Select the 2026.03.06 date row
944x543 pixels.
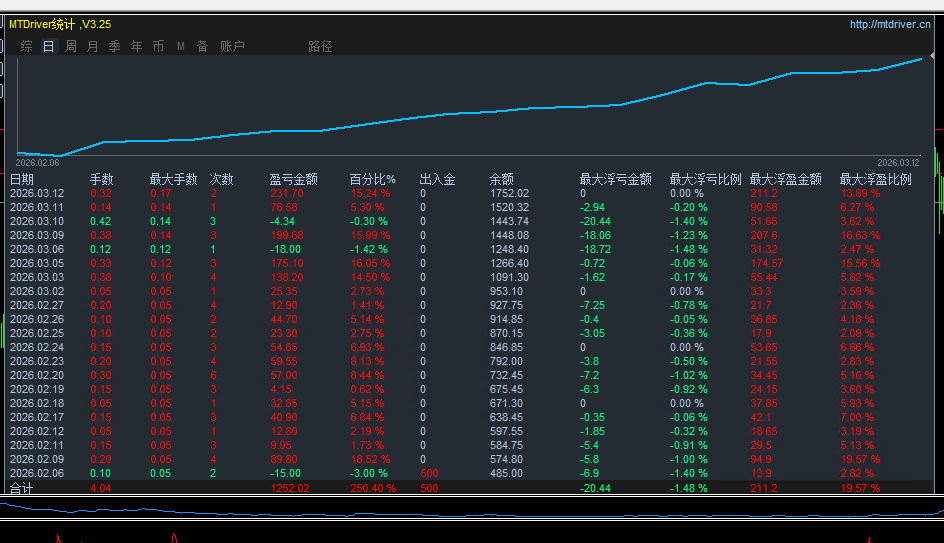point(37,249)
